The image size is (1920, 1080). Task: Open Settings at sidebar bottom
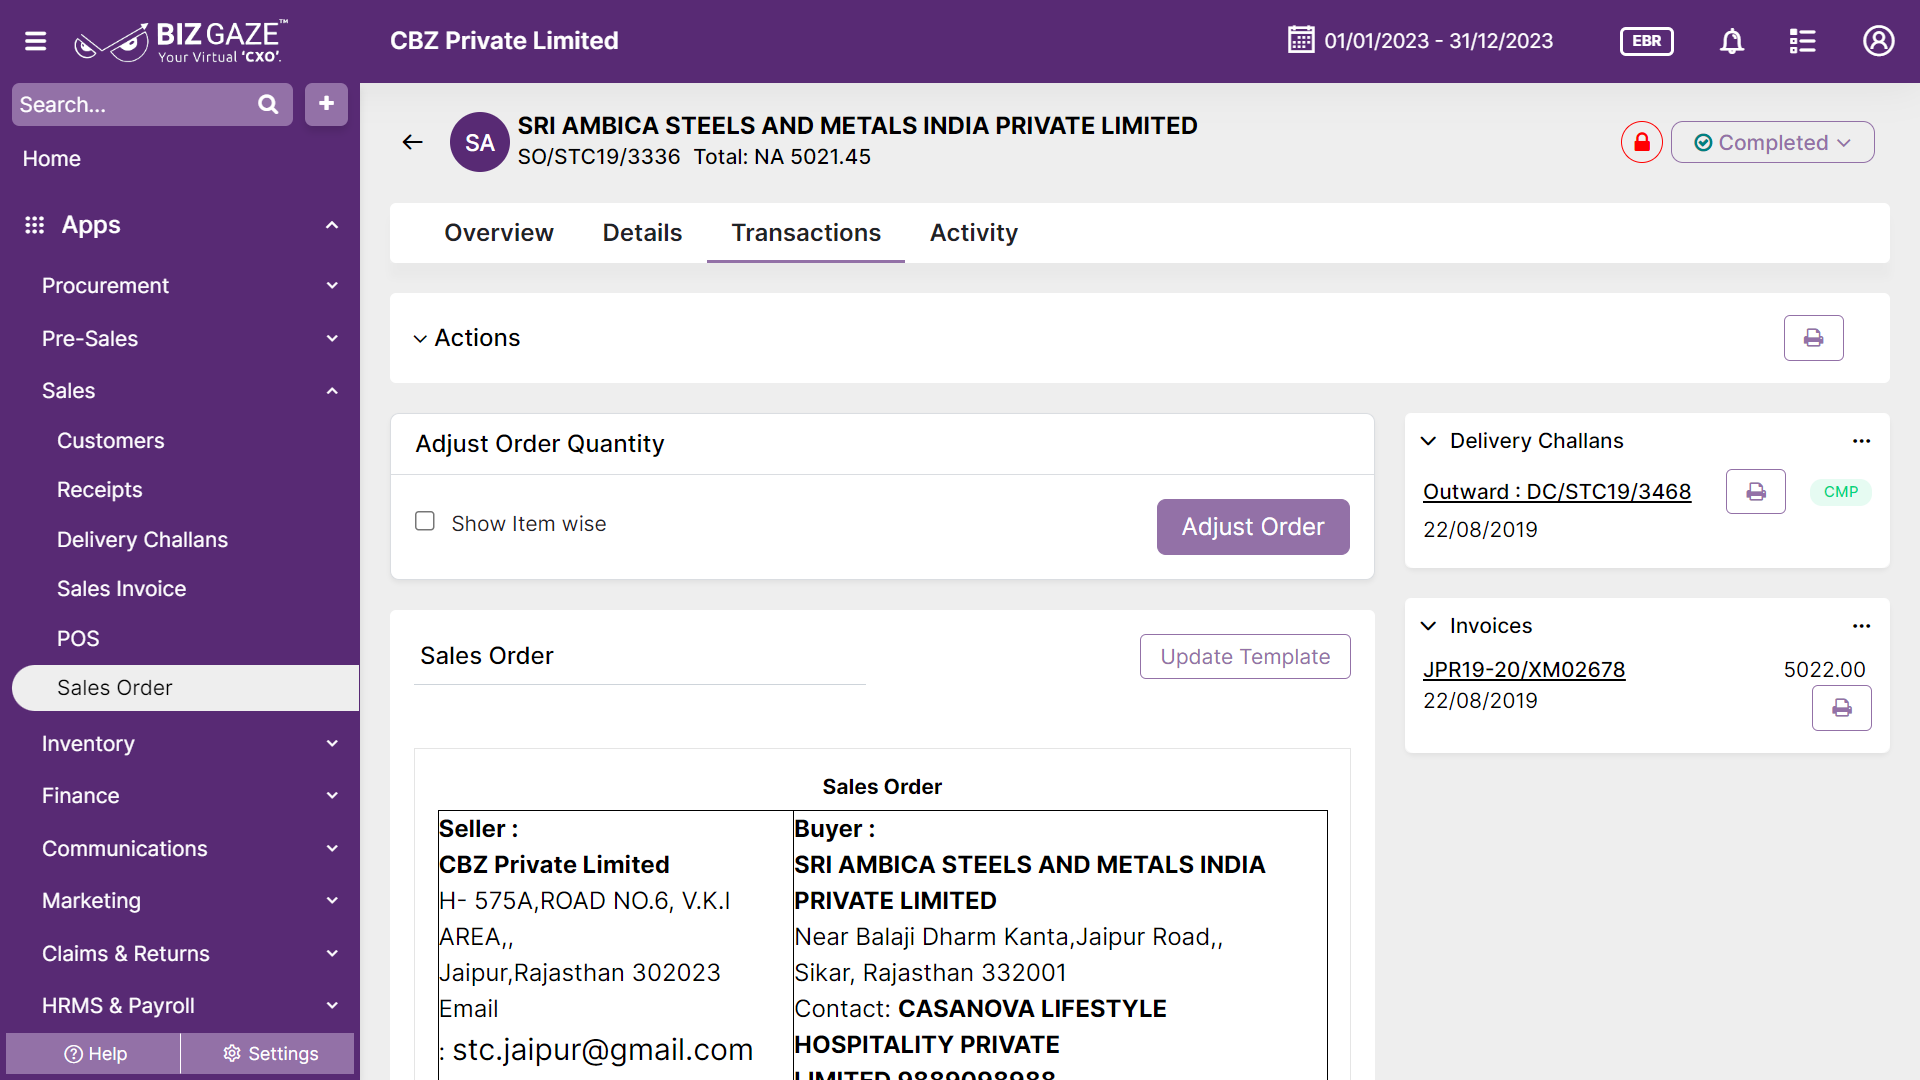point(268,1054)
